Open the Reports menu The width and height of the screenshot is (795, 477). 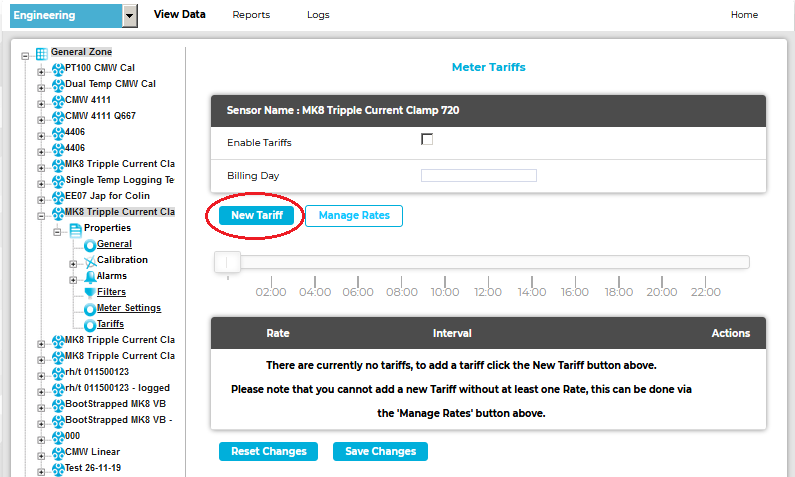[251, 15]
